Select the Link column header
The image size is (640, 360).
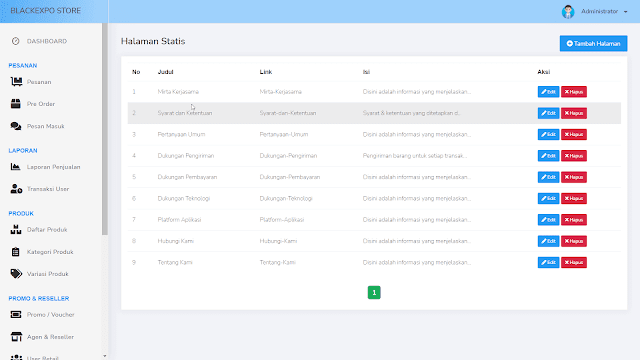(266, 72)
